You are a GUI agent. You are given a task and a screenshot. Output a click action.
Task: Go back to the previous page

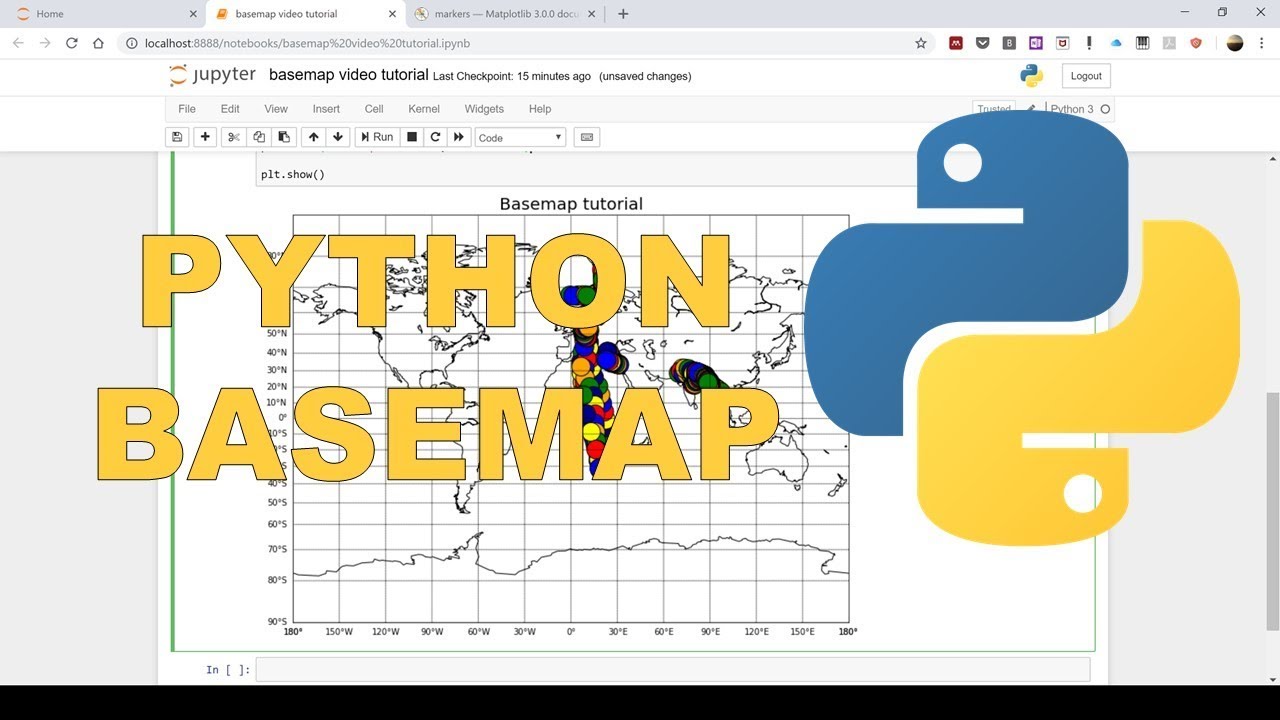point(18,43)
